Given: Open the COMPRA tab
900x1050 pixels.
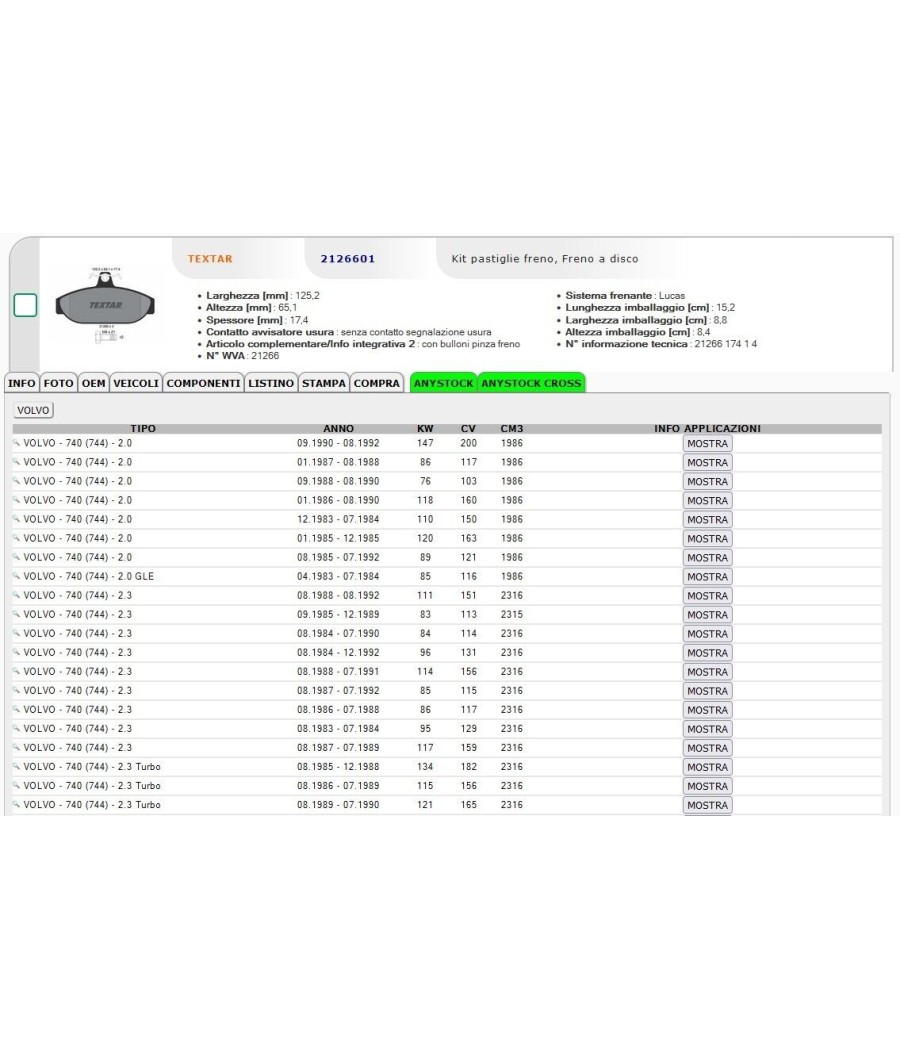Looking at the screenshot, I should click(x=377, y=383).
